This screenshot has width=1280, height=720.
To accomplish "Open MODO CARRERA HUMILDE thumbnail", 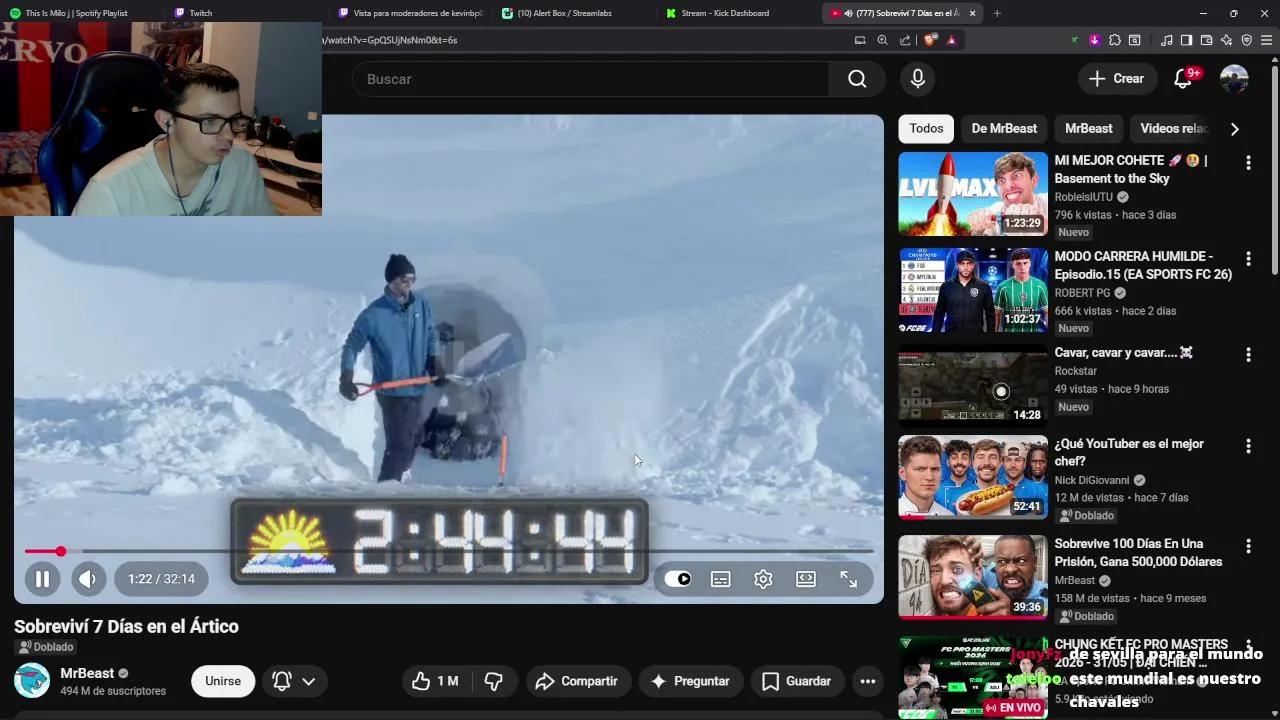I will (x=973, y=290).
